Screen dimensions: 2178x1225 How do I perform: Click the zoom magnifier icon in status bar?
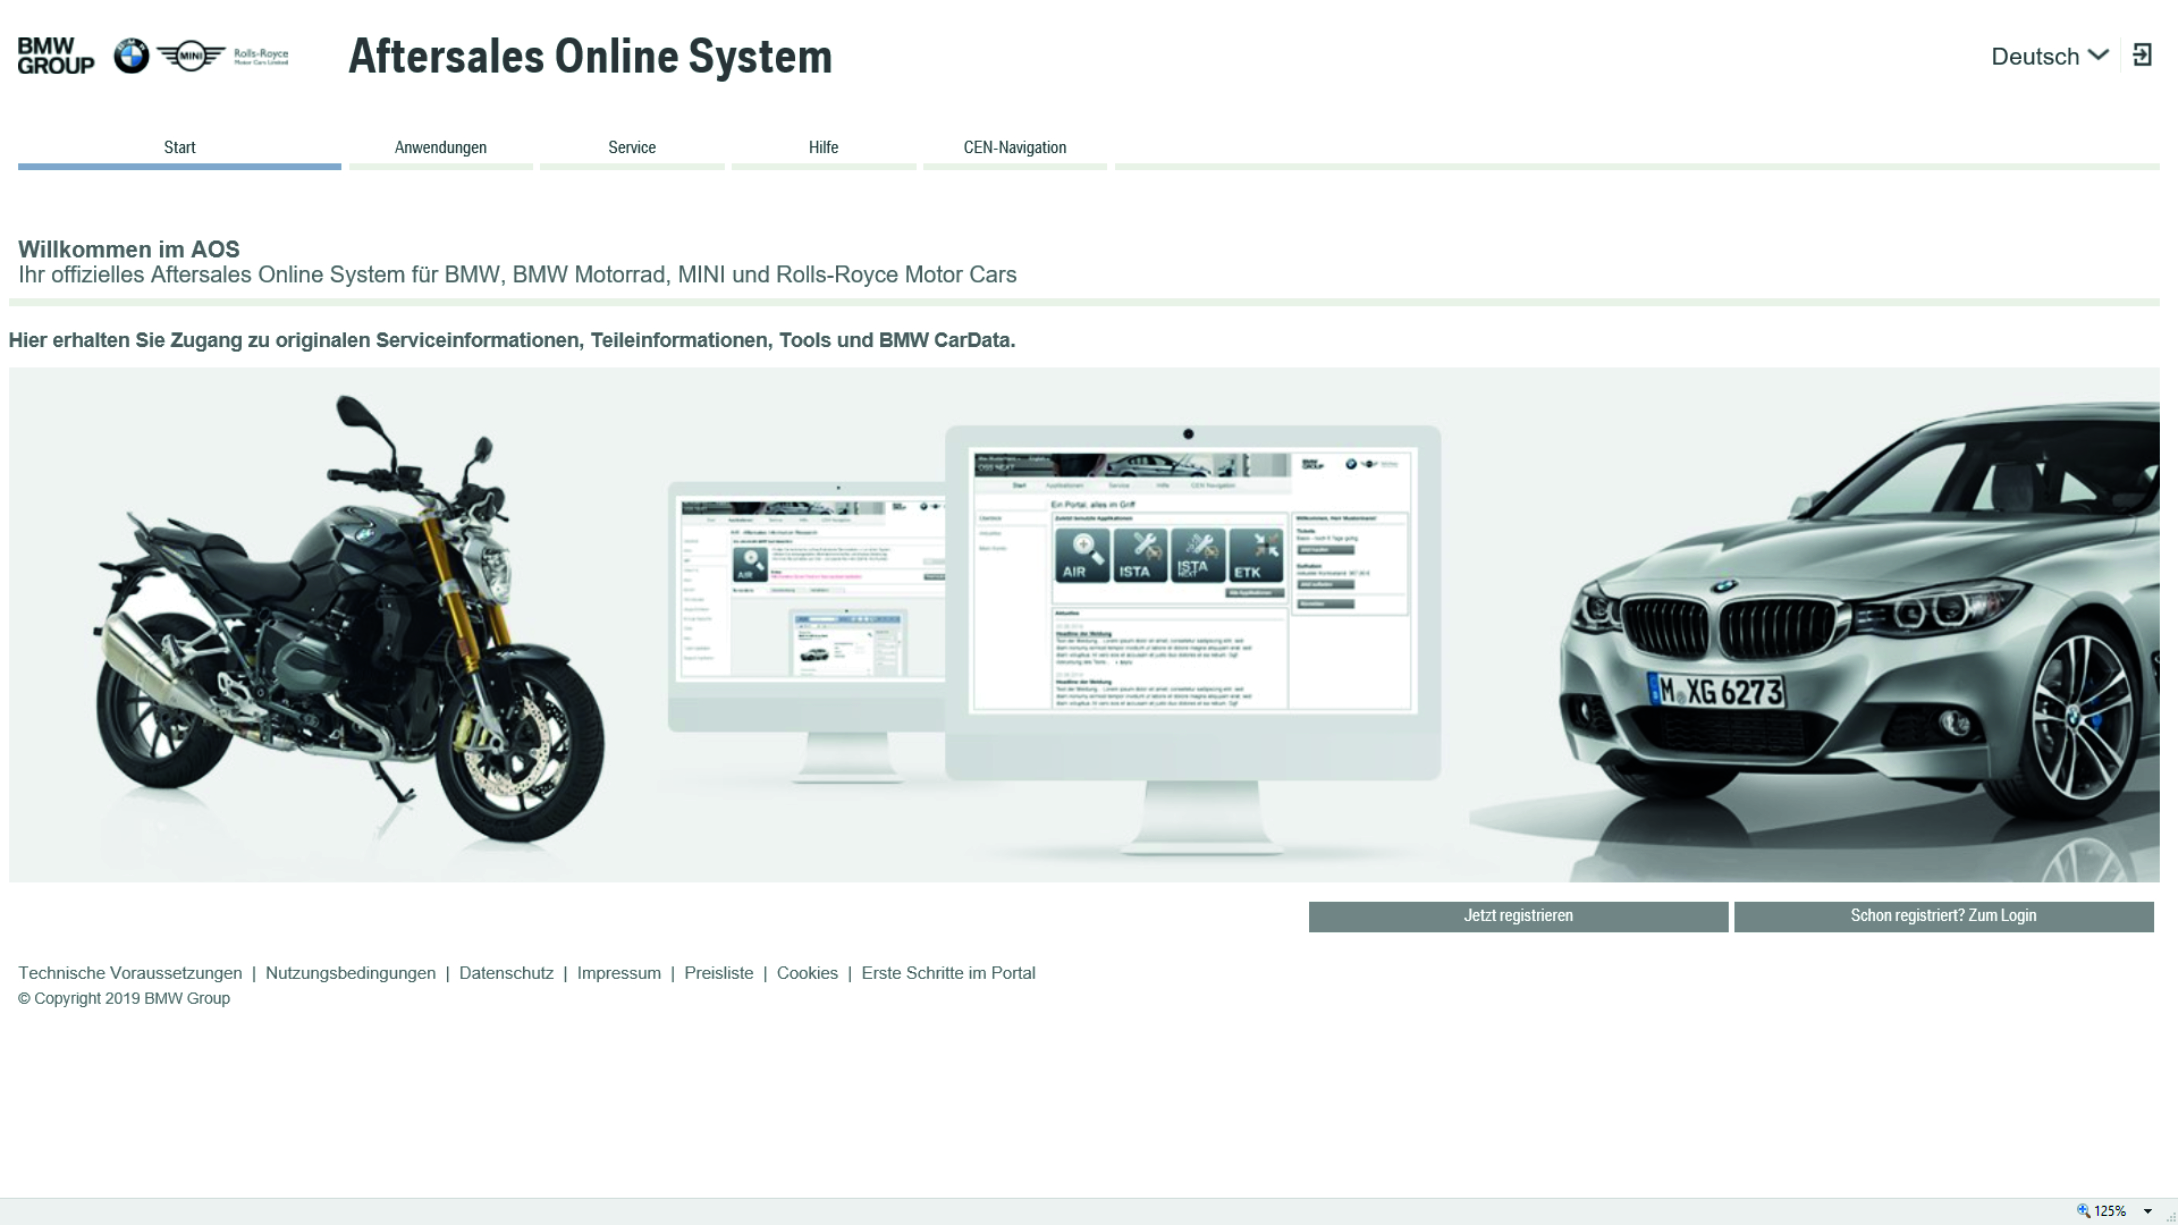click(x=2083, y=1211)
